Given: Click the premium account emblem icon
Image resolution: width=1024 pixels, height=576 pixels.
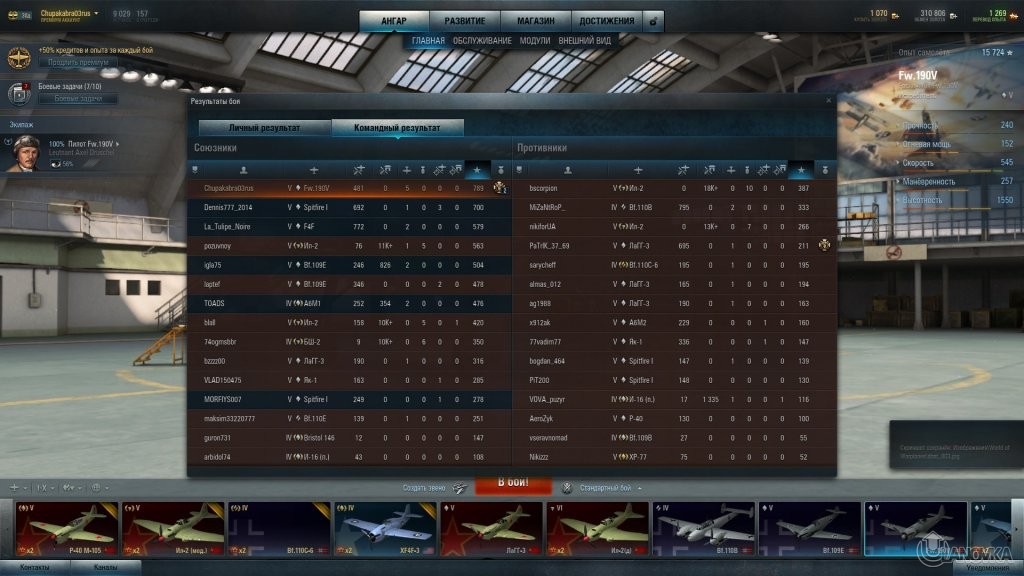Looking at the screenshot, I should tap(19, 57).
